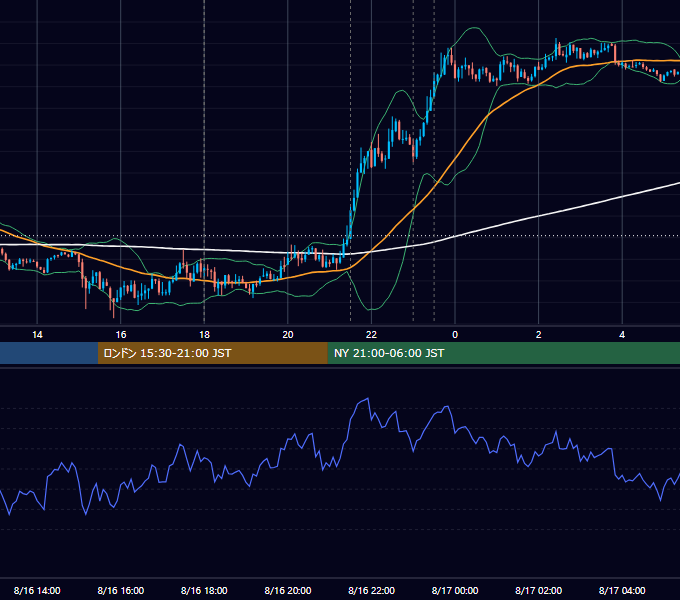
Task: Click the ロンドン 15:30-21:00 JST session bar
Action: (x=212, y=353)
